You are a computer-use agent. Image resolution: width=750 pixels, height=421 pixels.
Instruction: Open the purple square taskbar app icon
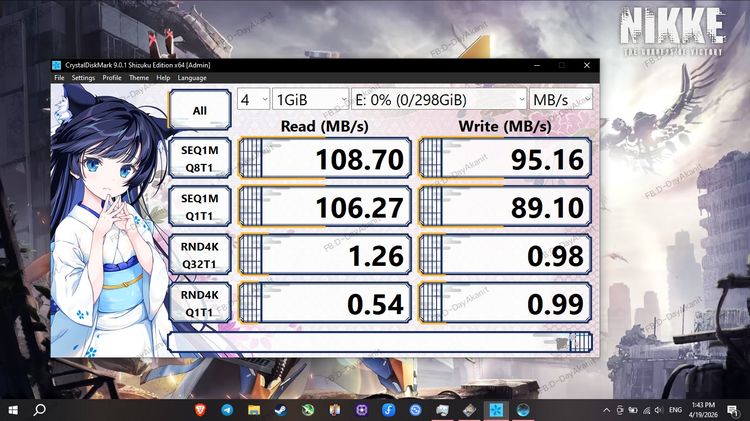pos(362,410)
